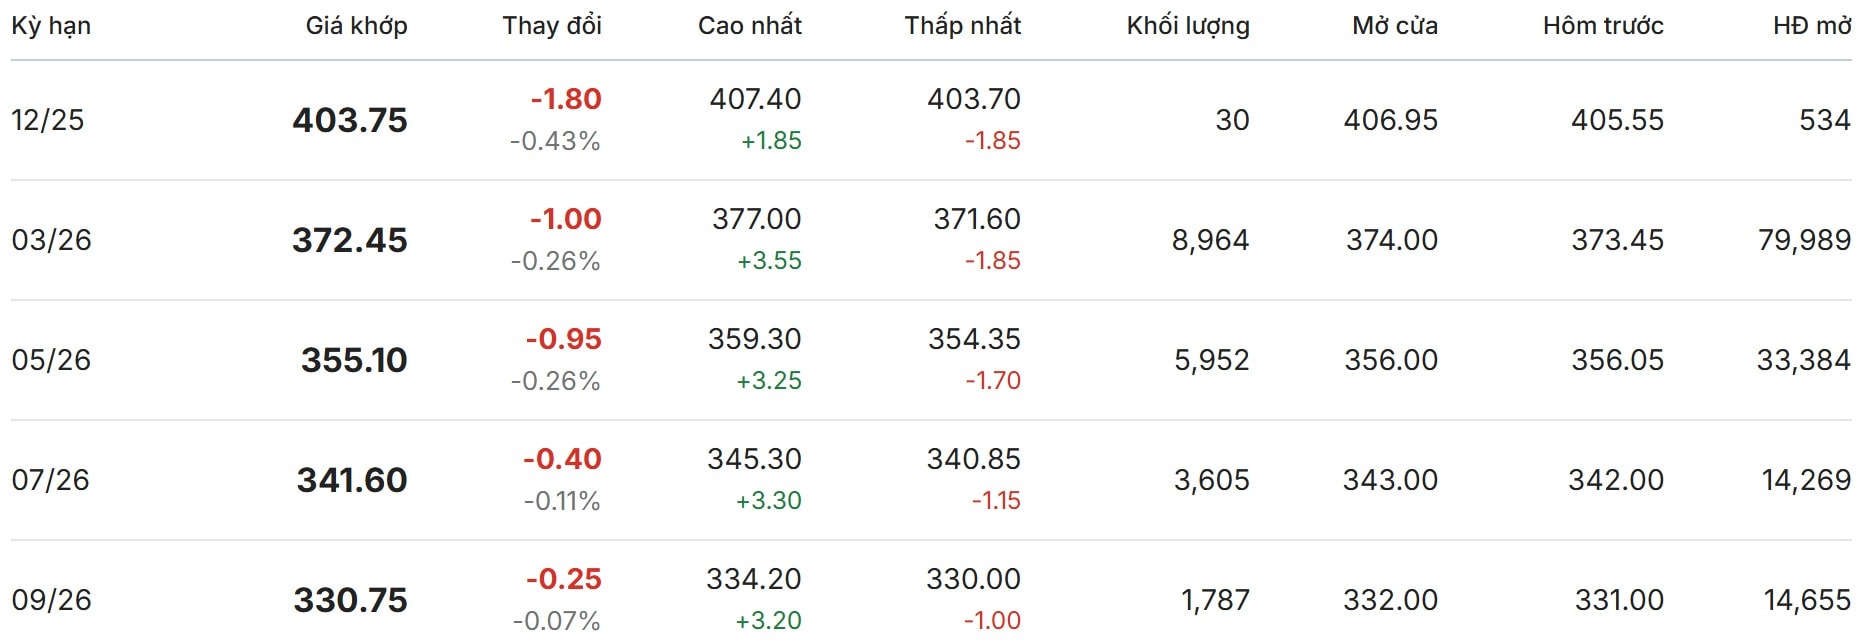Select the "Hôm trước" column header
The width and height of the screenshot is (1863, 642).
pyautogui.click(x=1602, y=26)
